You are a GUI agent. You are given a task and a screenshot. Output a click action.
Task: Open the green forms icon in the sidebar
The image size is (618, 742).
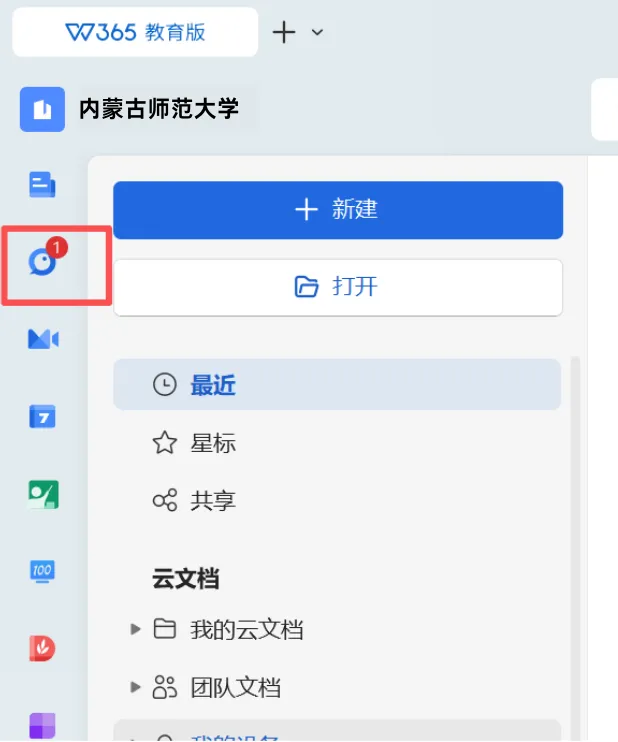[x=43, y=494]
